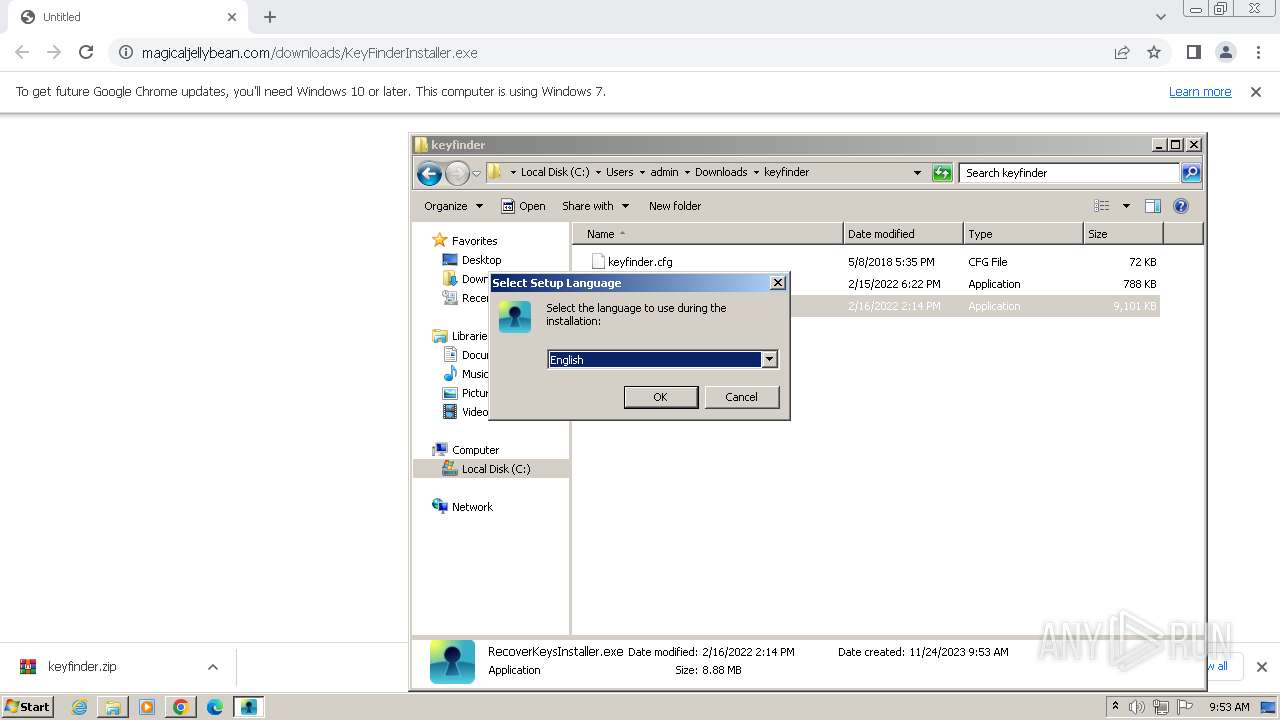Click the Learn more link
Screen dimensions: 1280x720
pyautogui.click(x=1200, y=92)
